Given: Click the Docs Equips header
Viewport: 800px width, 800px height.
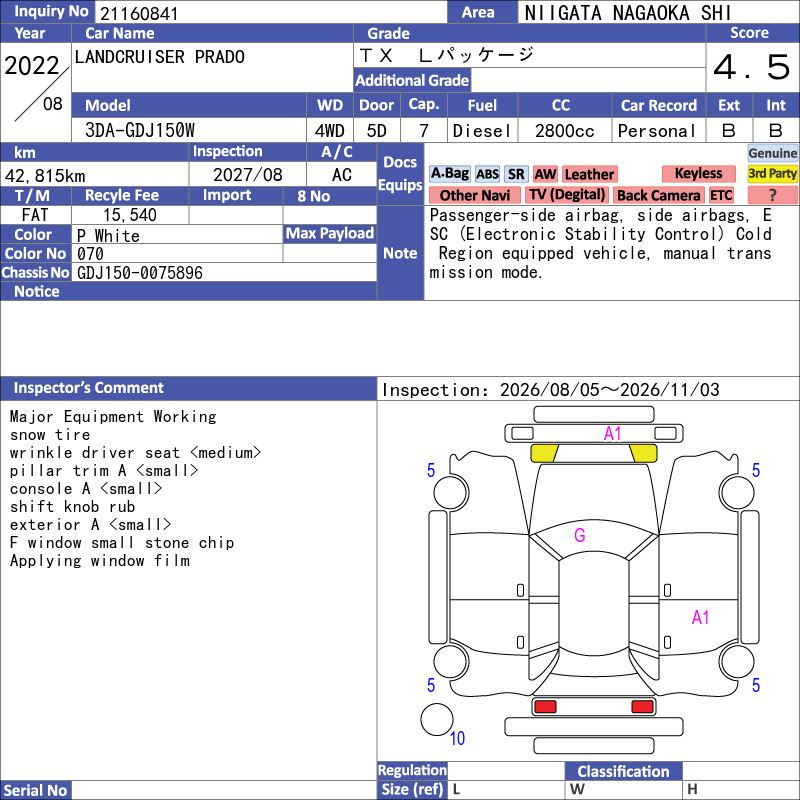Looking at the screenshot, I should pyautogui.click(x=401, y=173).
